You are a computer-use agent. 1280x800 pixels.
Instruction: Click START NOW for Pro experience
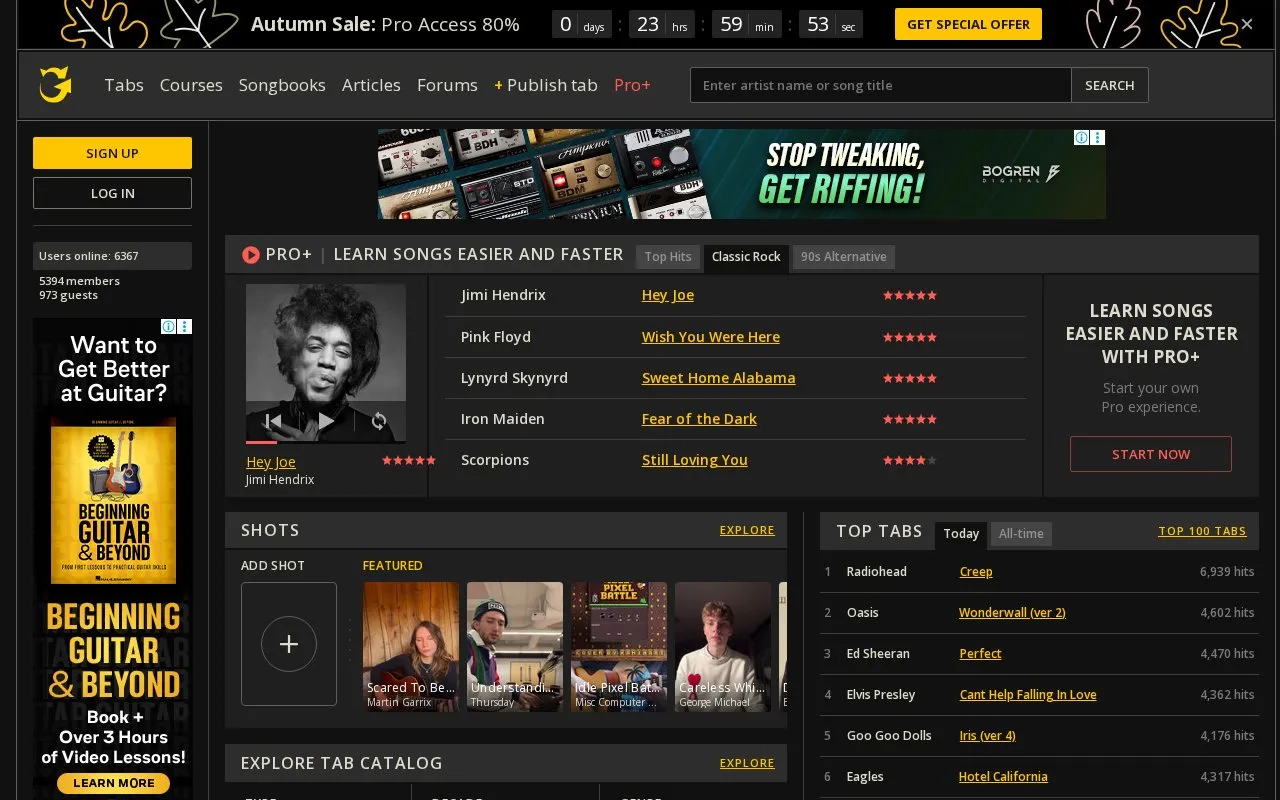point(1151,454)
